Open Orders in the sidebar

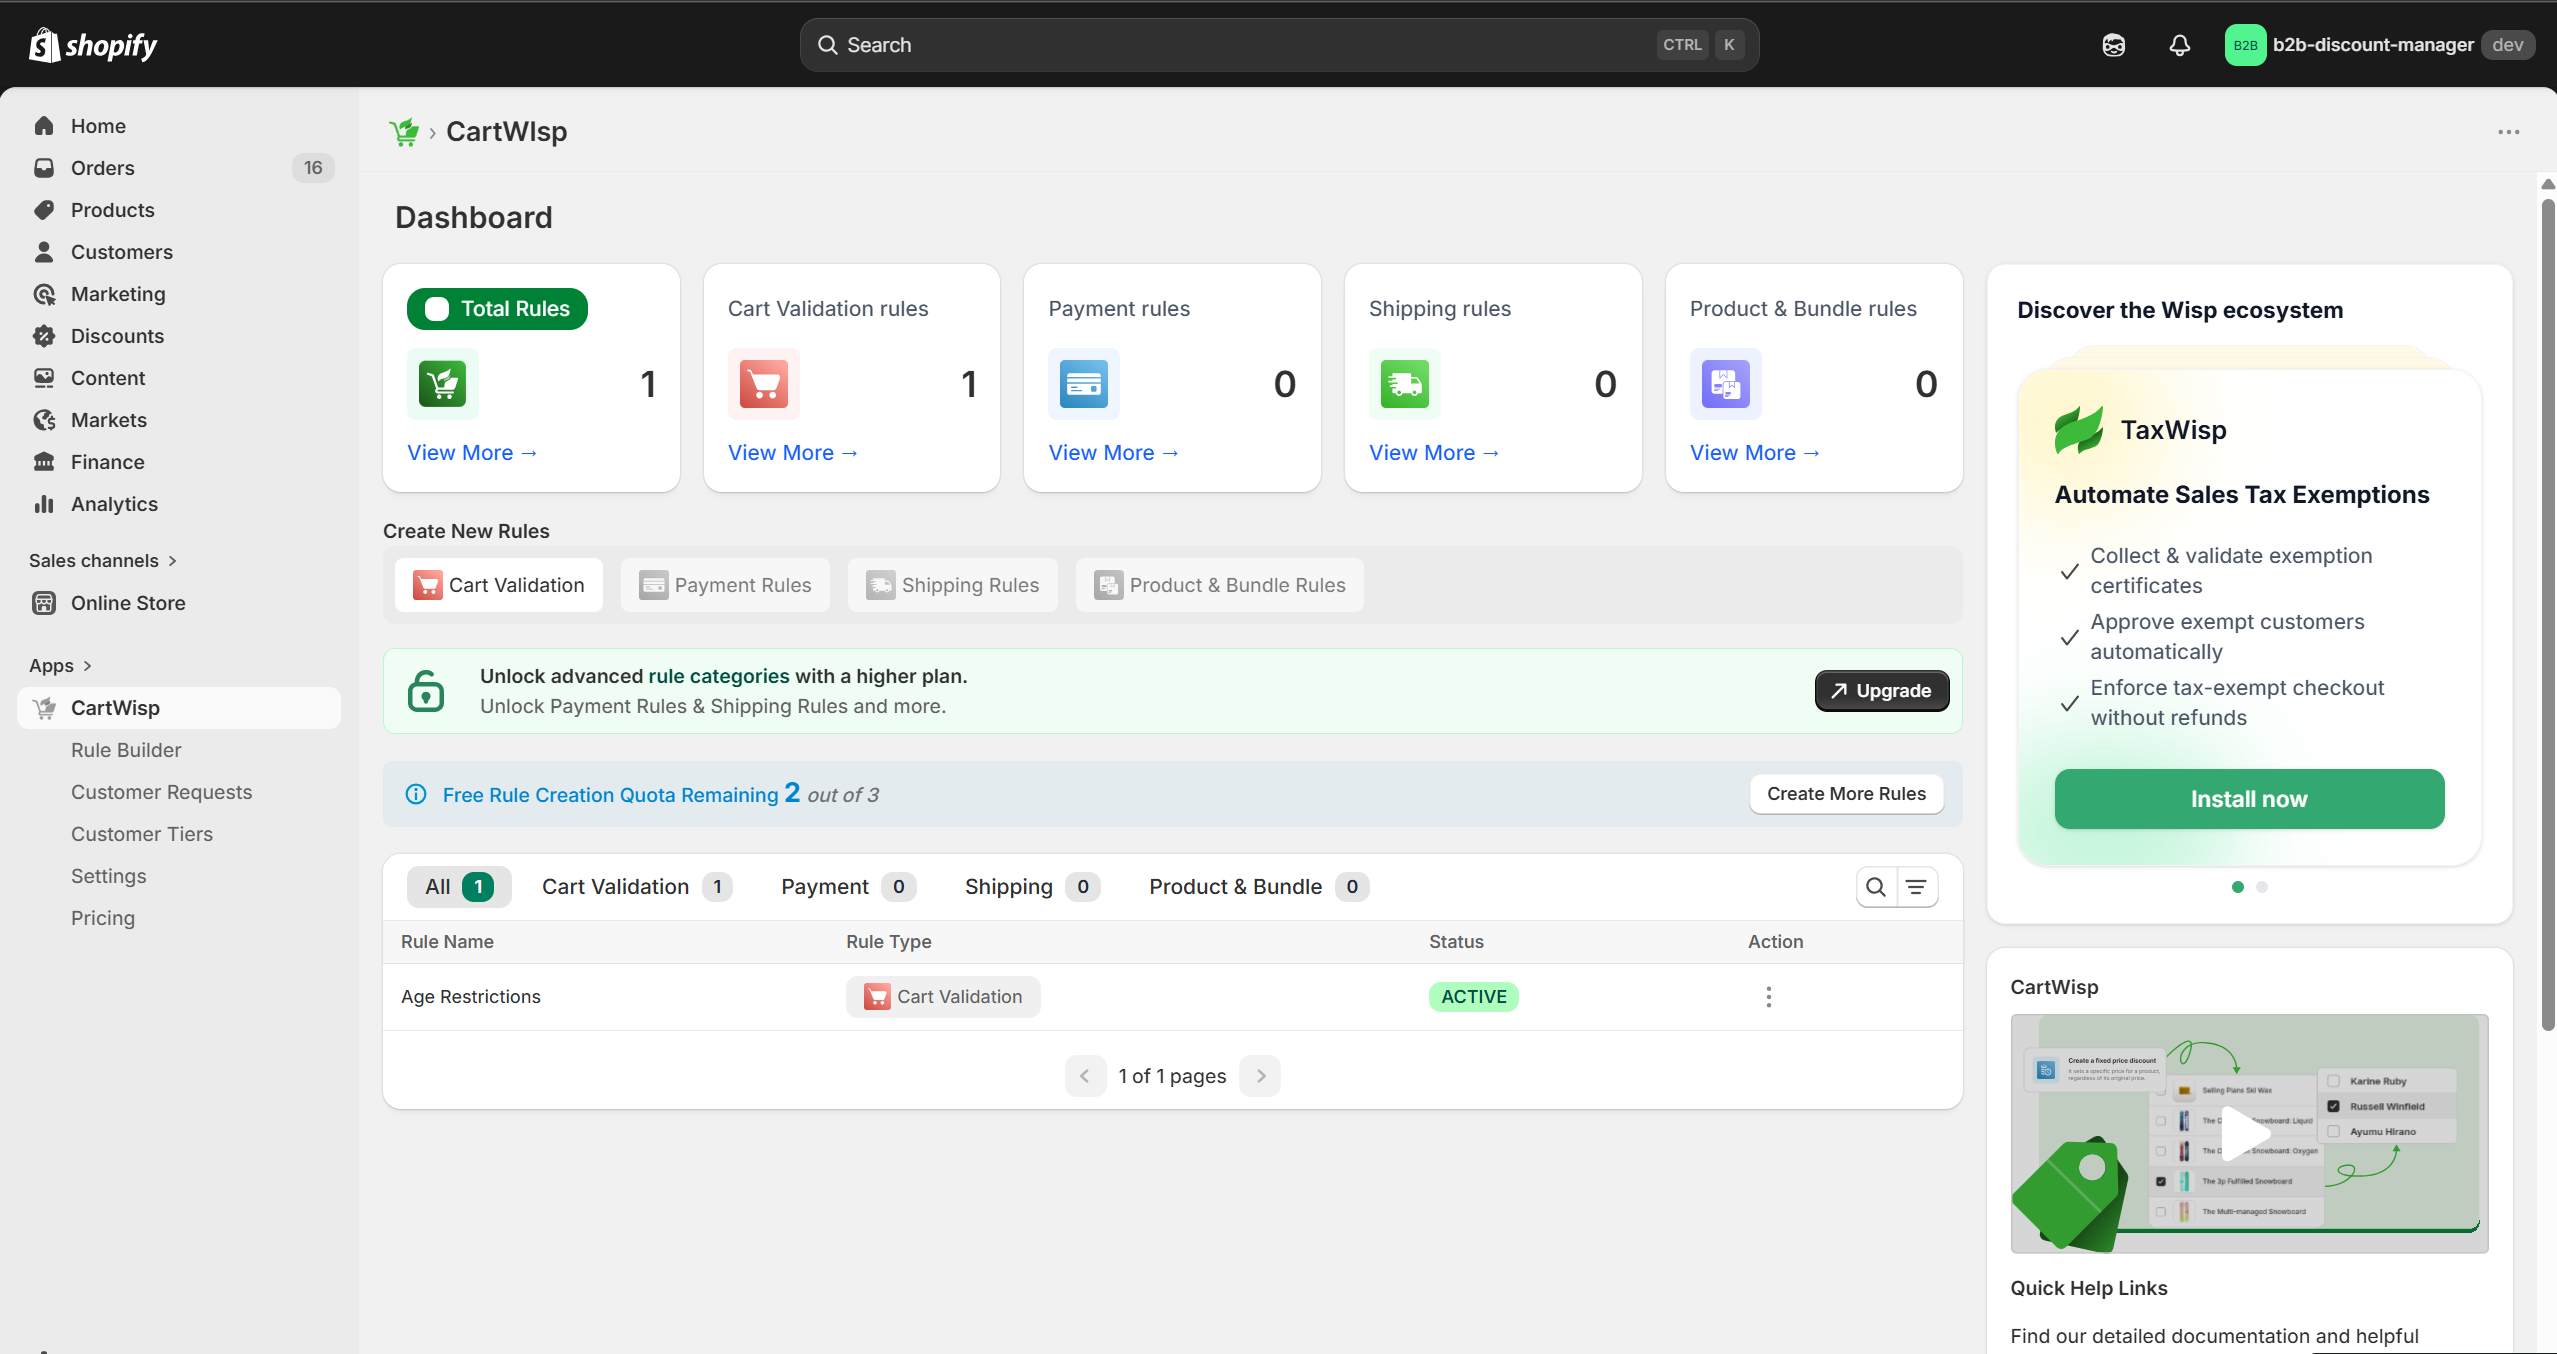tap(179, 168)
